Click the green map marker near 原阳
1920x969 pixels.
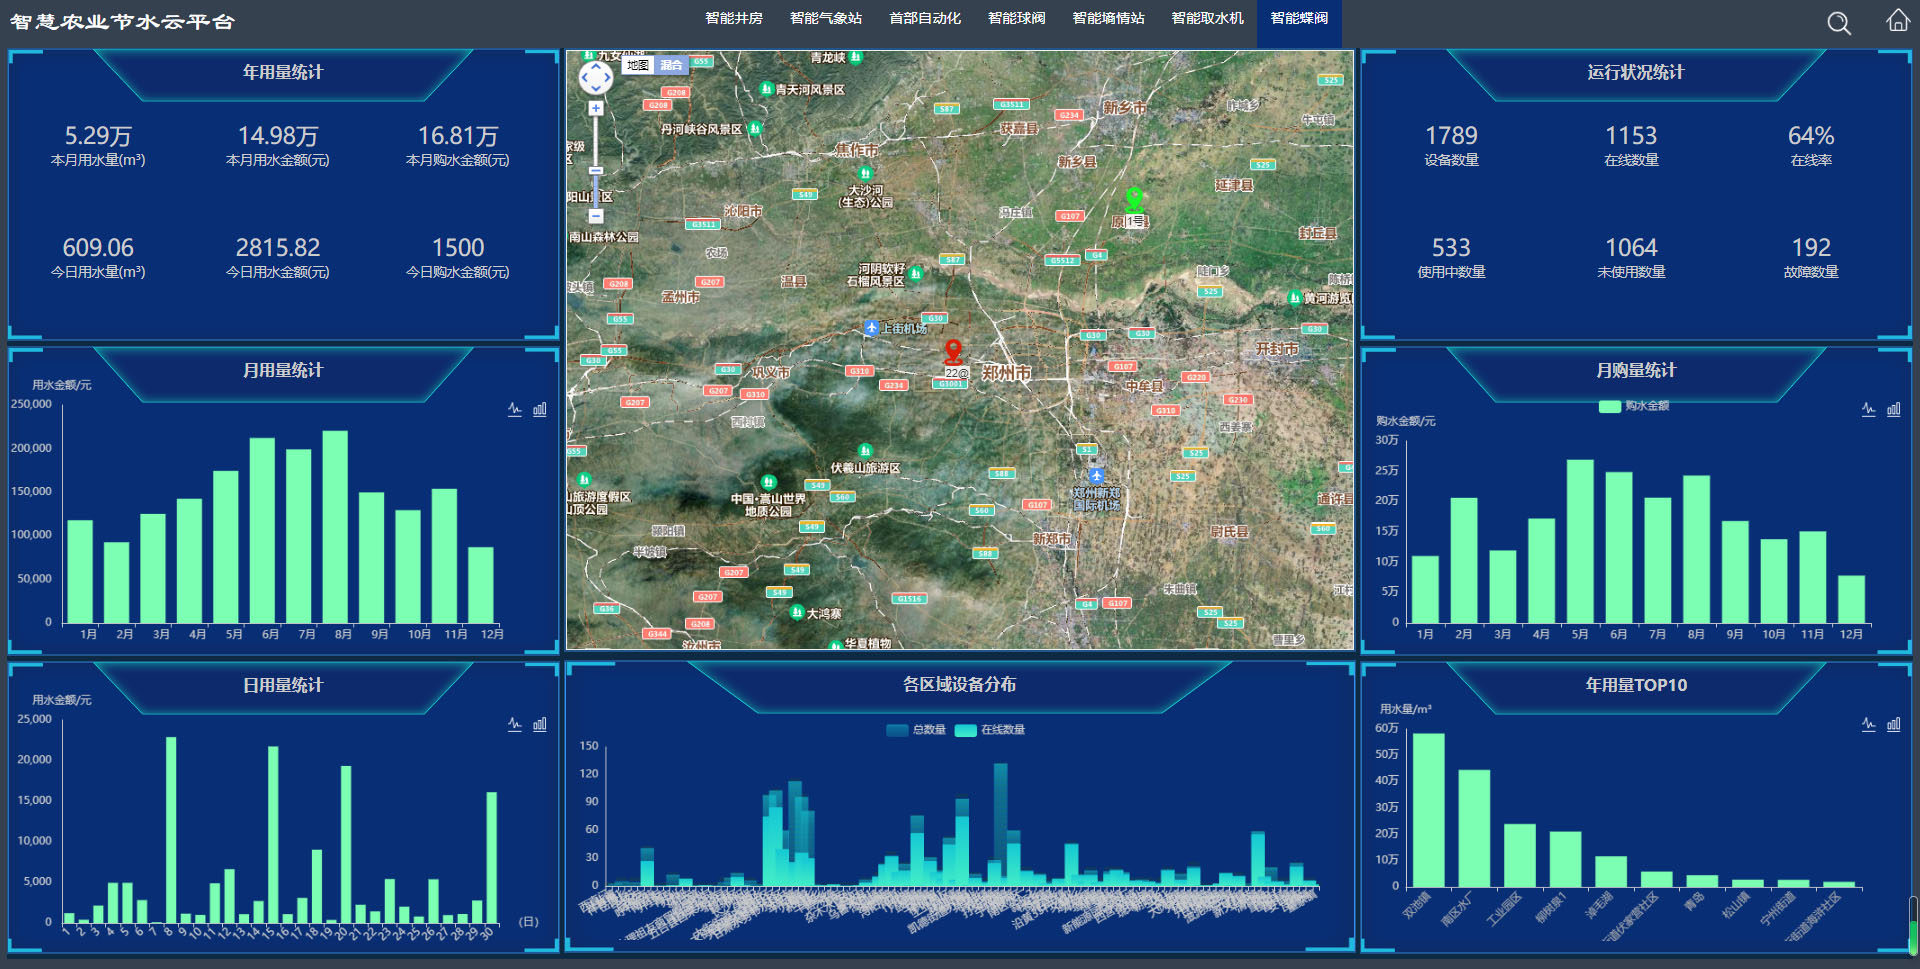1133,198
